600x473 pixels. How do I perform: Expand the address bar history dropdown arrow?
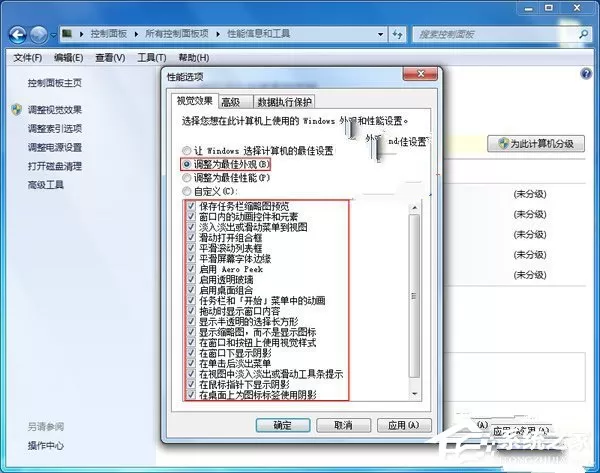coord(380,34)
